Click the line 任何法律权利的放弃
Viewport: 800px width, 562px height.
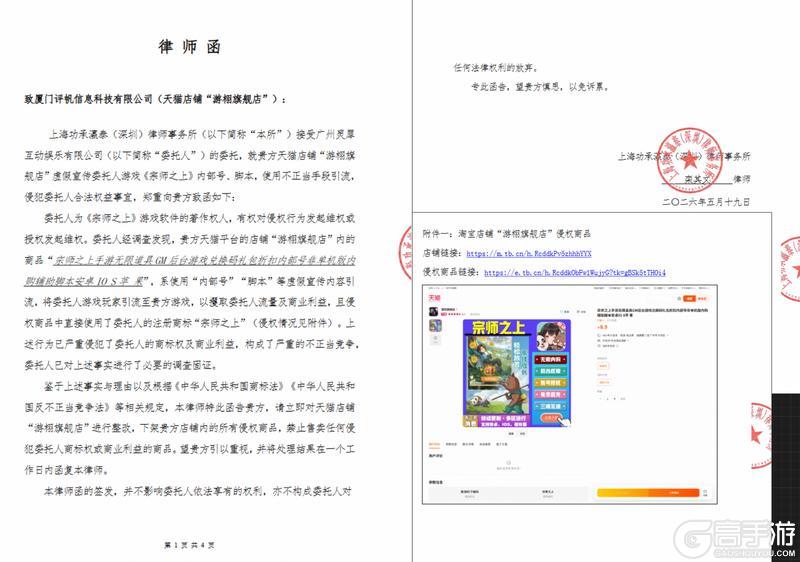pos(495,67)
